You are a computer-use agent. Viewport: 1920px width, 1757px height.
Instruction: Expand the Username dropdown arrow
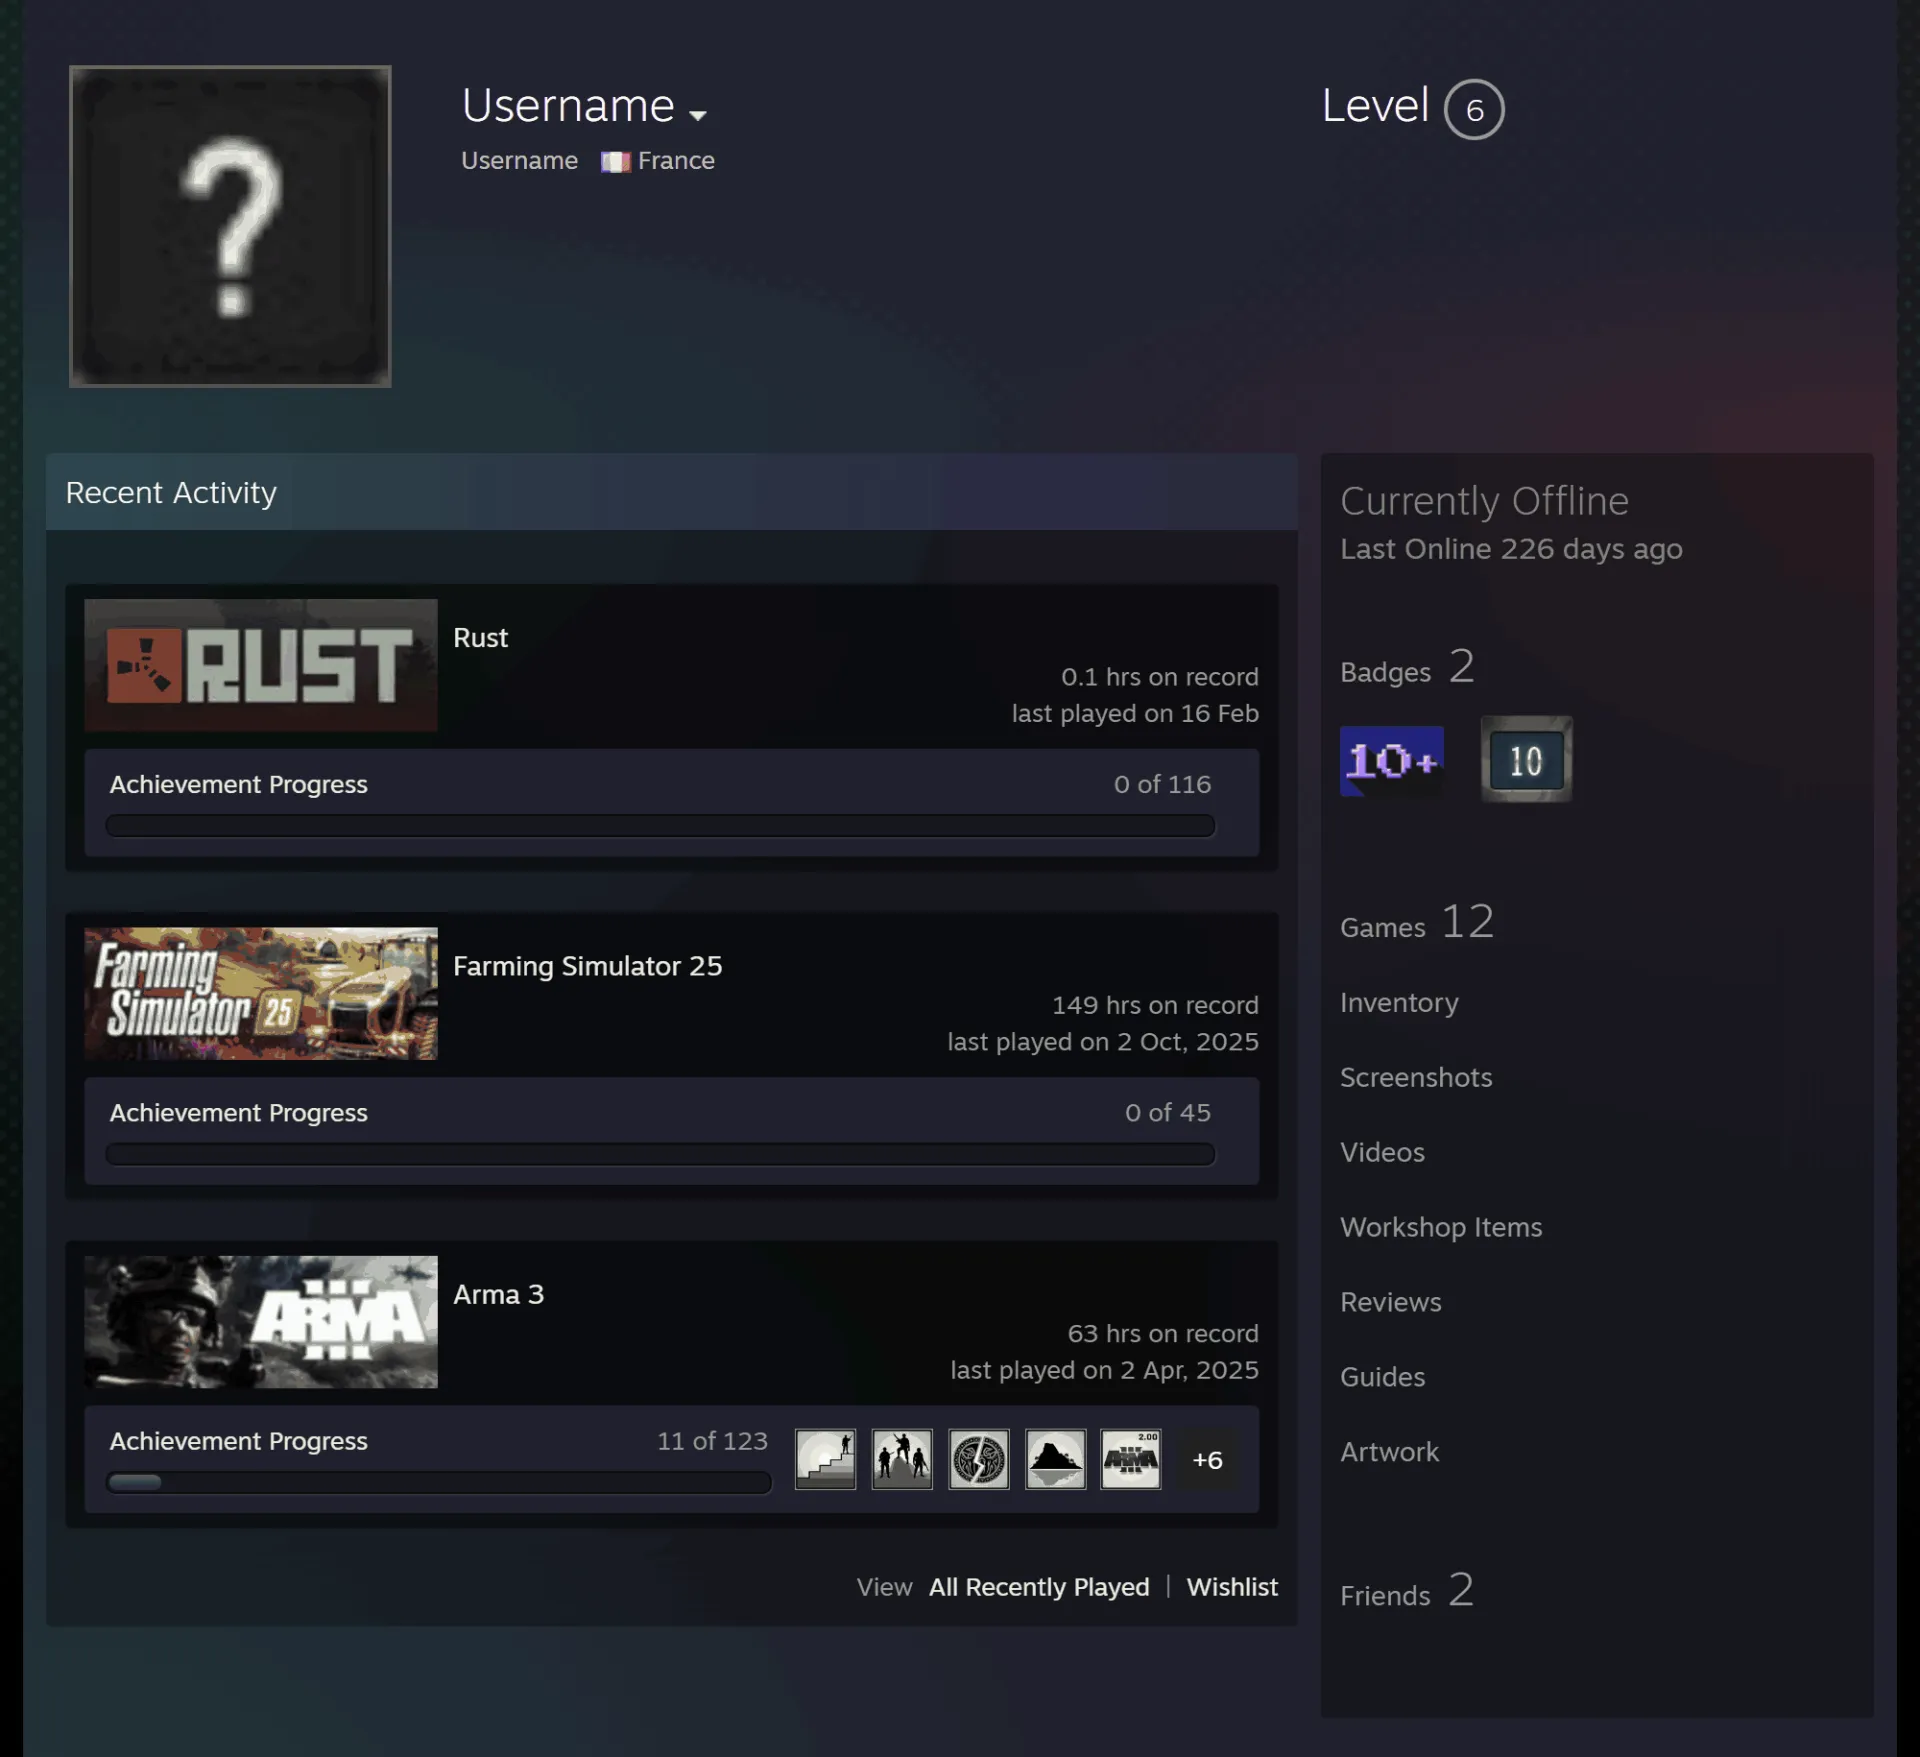point(698,115)
